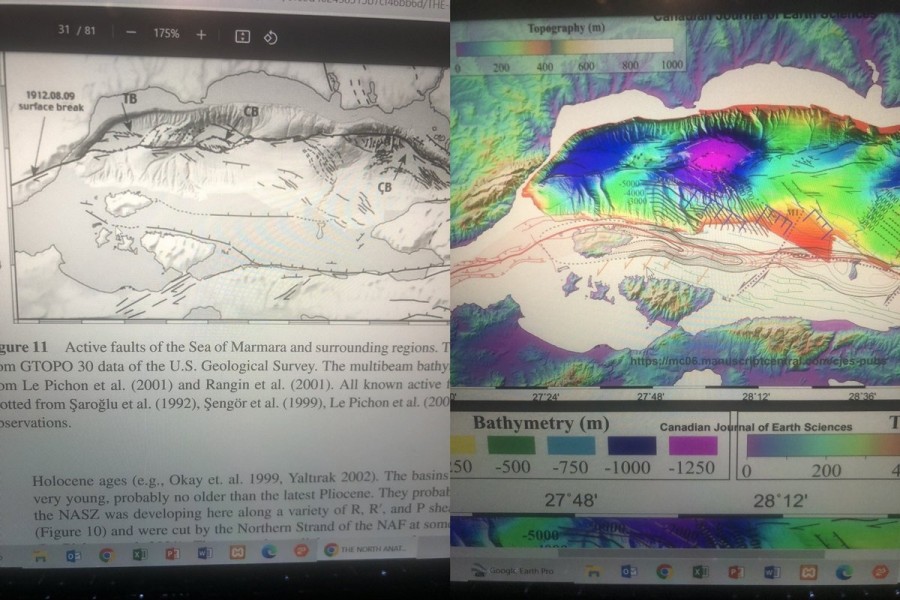Viewport: 900px width, 600px height.
Task: Click the magenta -1250 bathymetry legend swatch
Action: tap(693, 445)
